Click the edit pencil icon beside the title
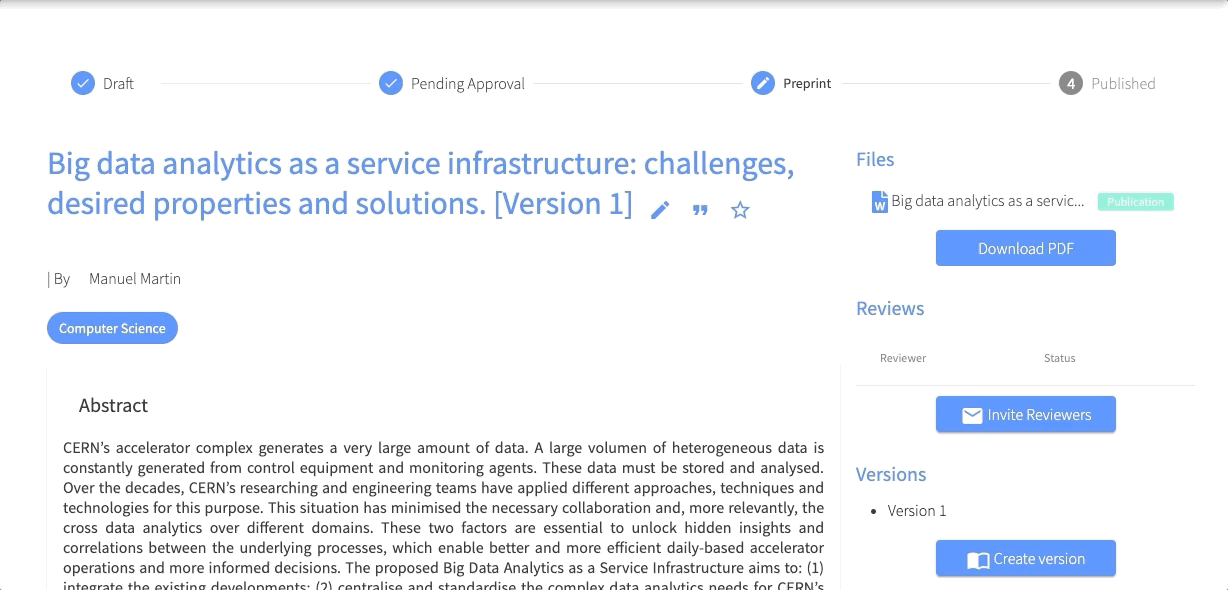 [x=660, y=210]
